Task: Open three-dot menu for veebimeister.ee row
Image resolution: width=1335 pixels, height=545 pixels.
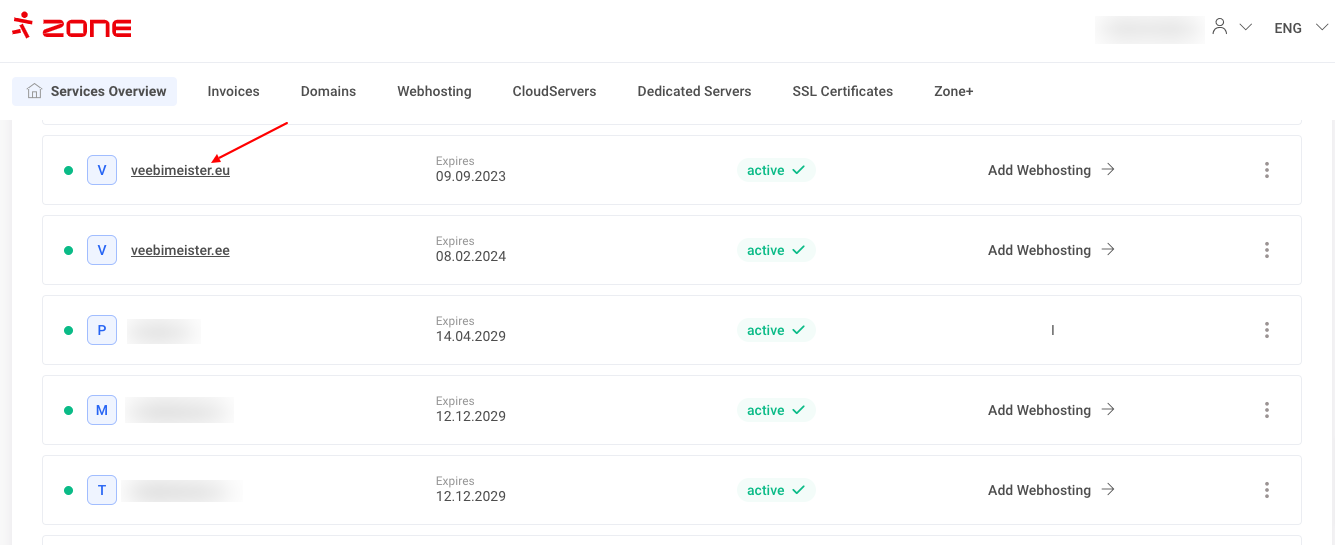Action: click(x=1266, y=250)
